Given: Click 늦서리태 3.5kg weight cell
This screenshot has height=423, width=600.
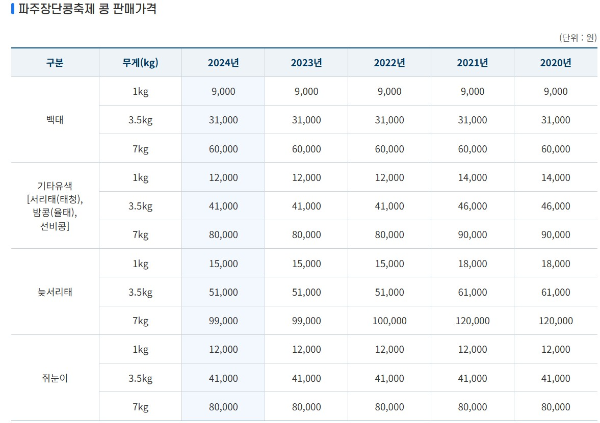Looking at the screenshot, I should pos(140,292).
